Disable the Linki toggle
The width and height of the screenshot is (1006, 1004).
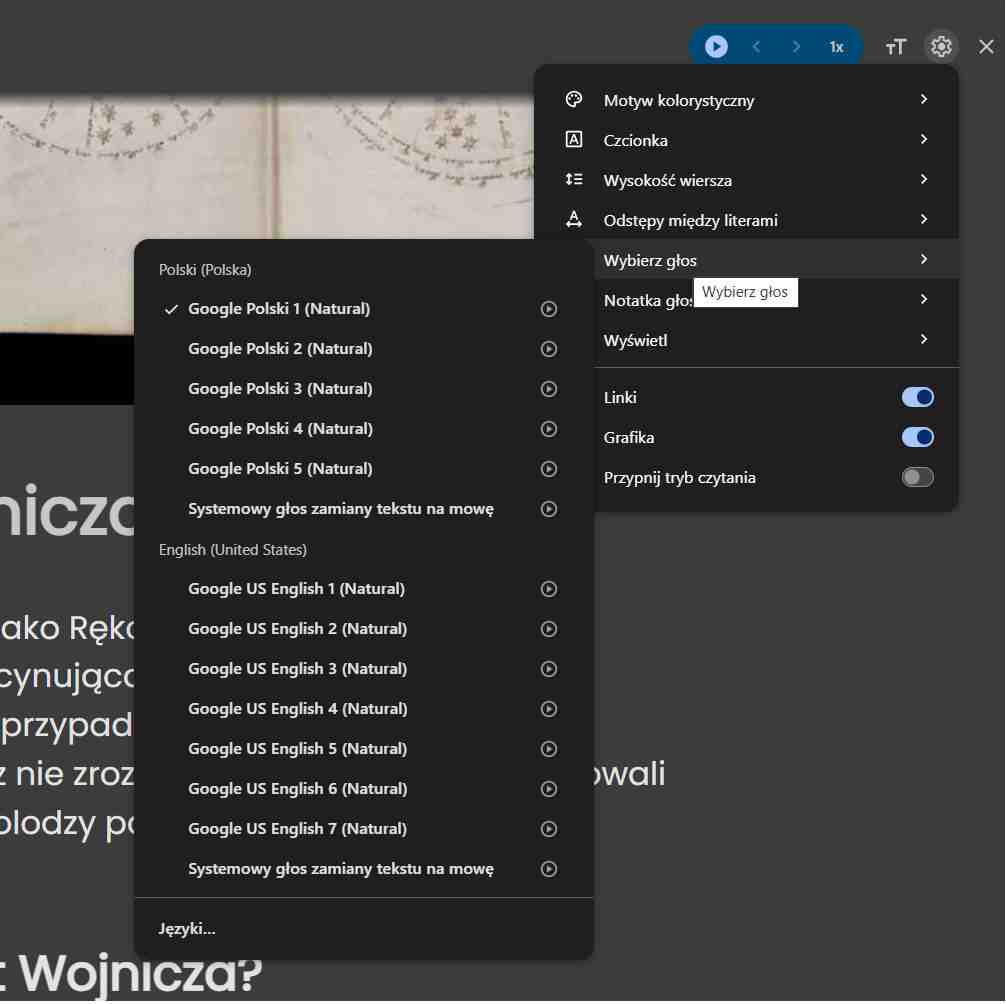click(x=917, y=397)
